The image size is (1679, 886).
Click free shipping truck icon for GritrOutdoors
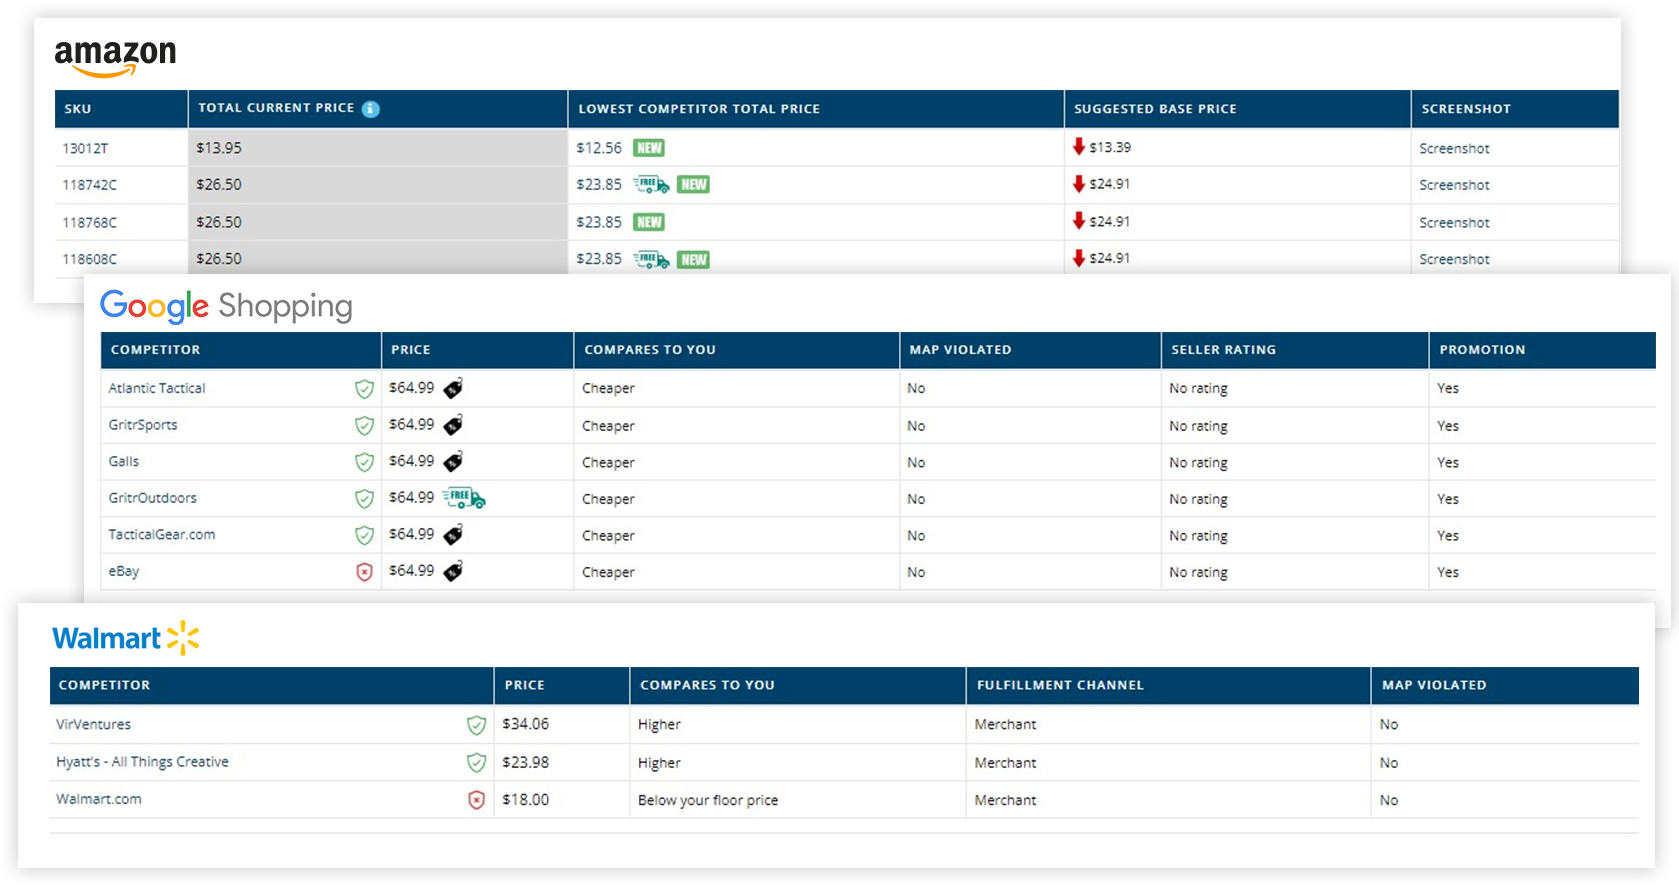coord(464,498)
